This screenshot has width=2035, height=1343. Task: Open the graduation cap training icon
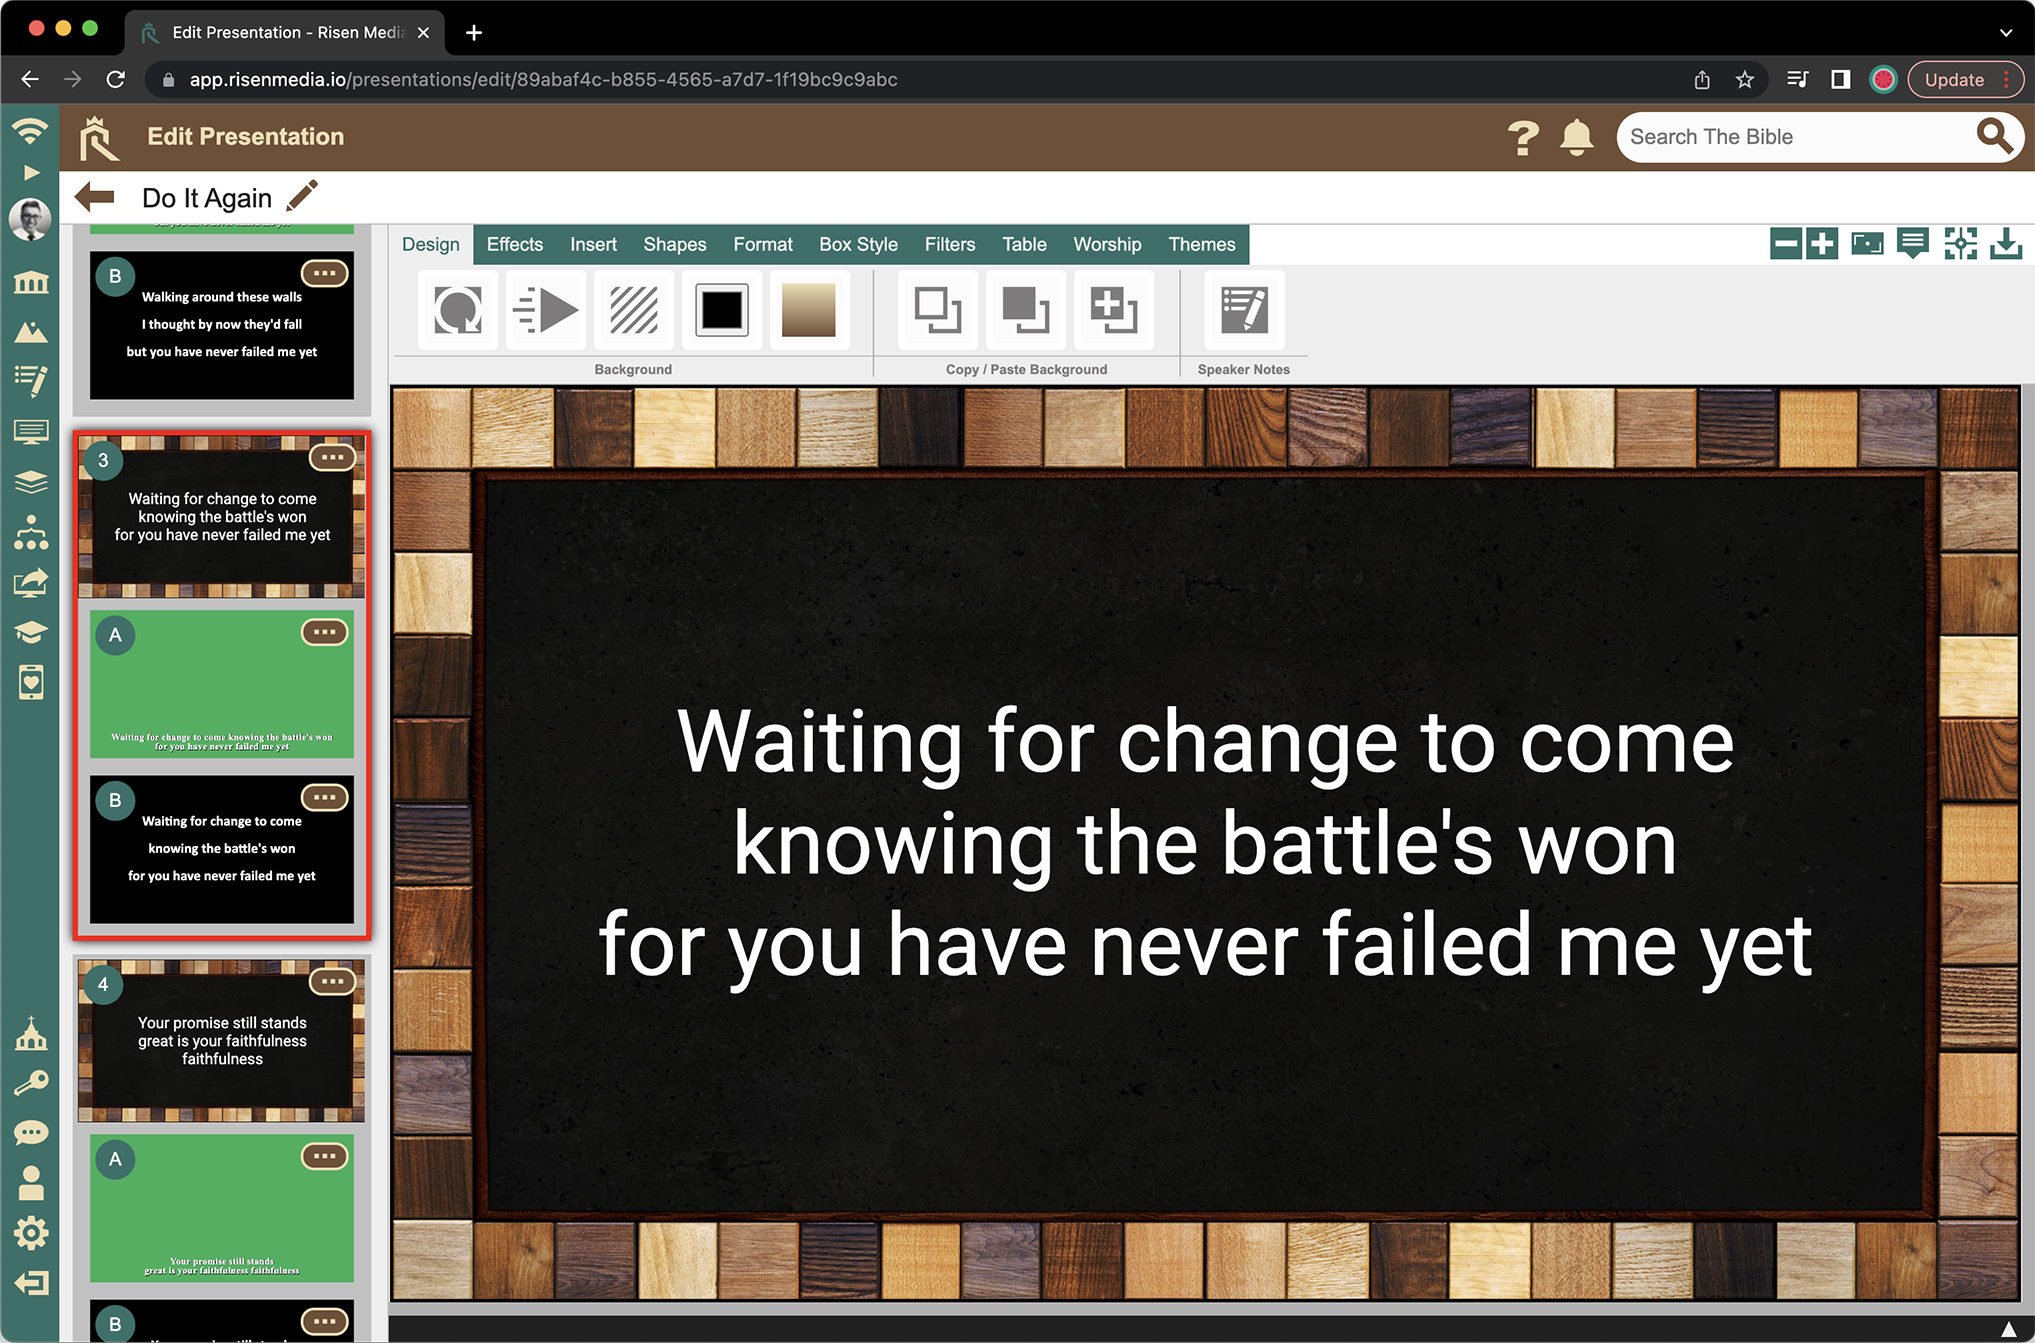pyautogui.click(x=31, y=632)
